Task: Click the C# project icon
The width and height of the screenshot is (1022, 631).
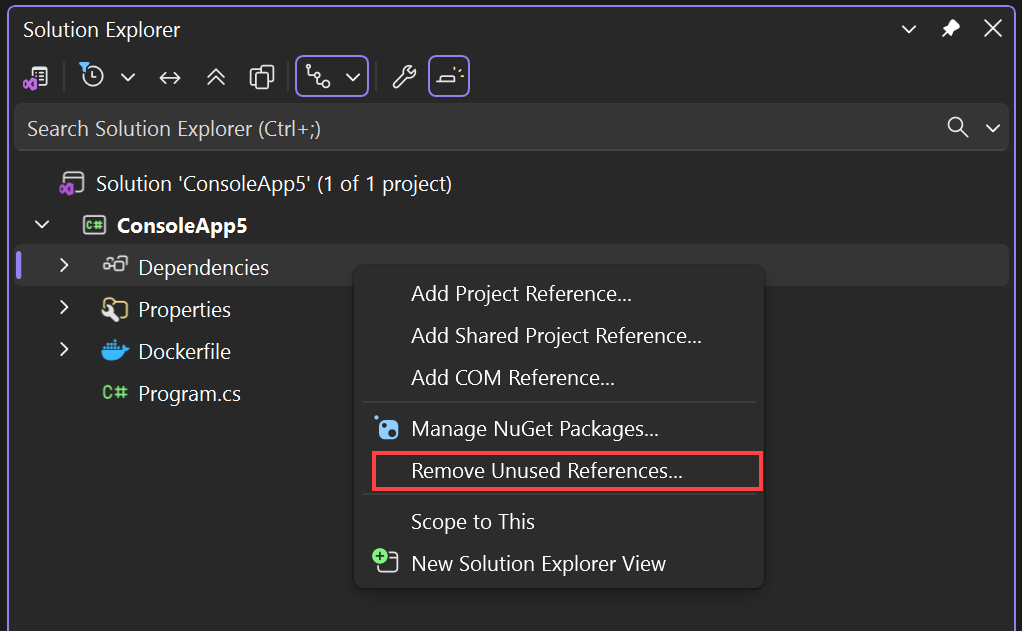Action: click(95, 225)
